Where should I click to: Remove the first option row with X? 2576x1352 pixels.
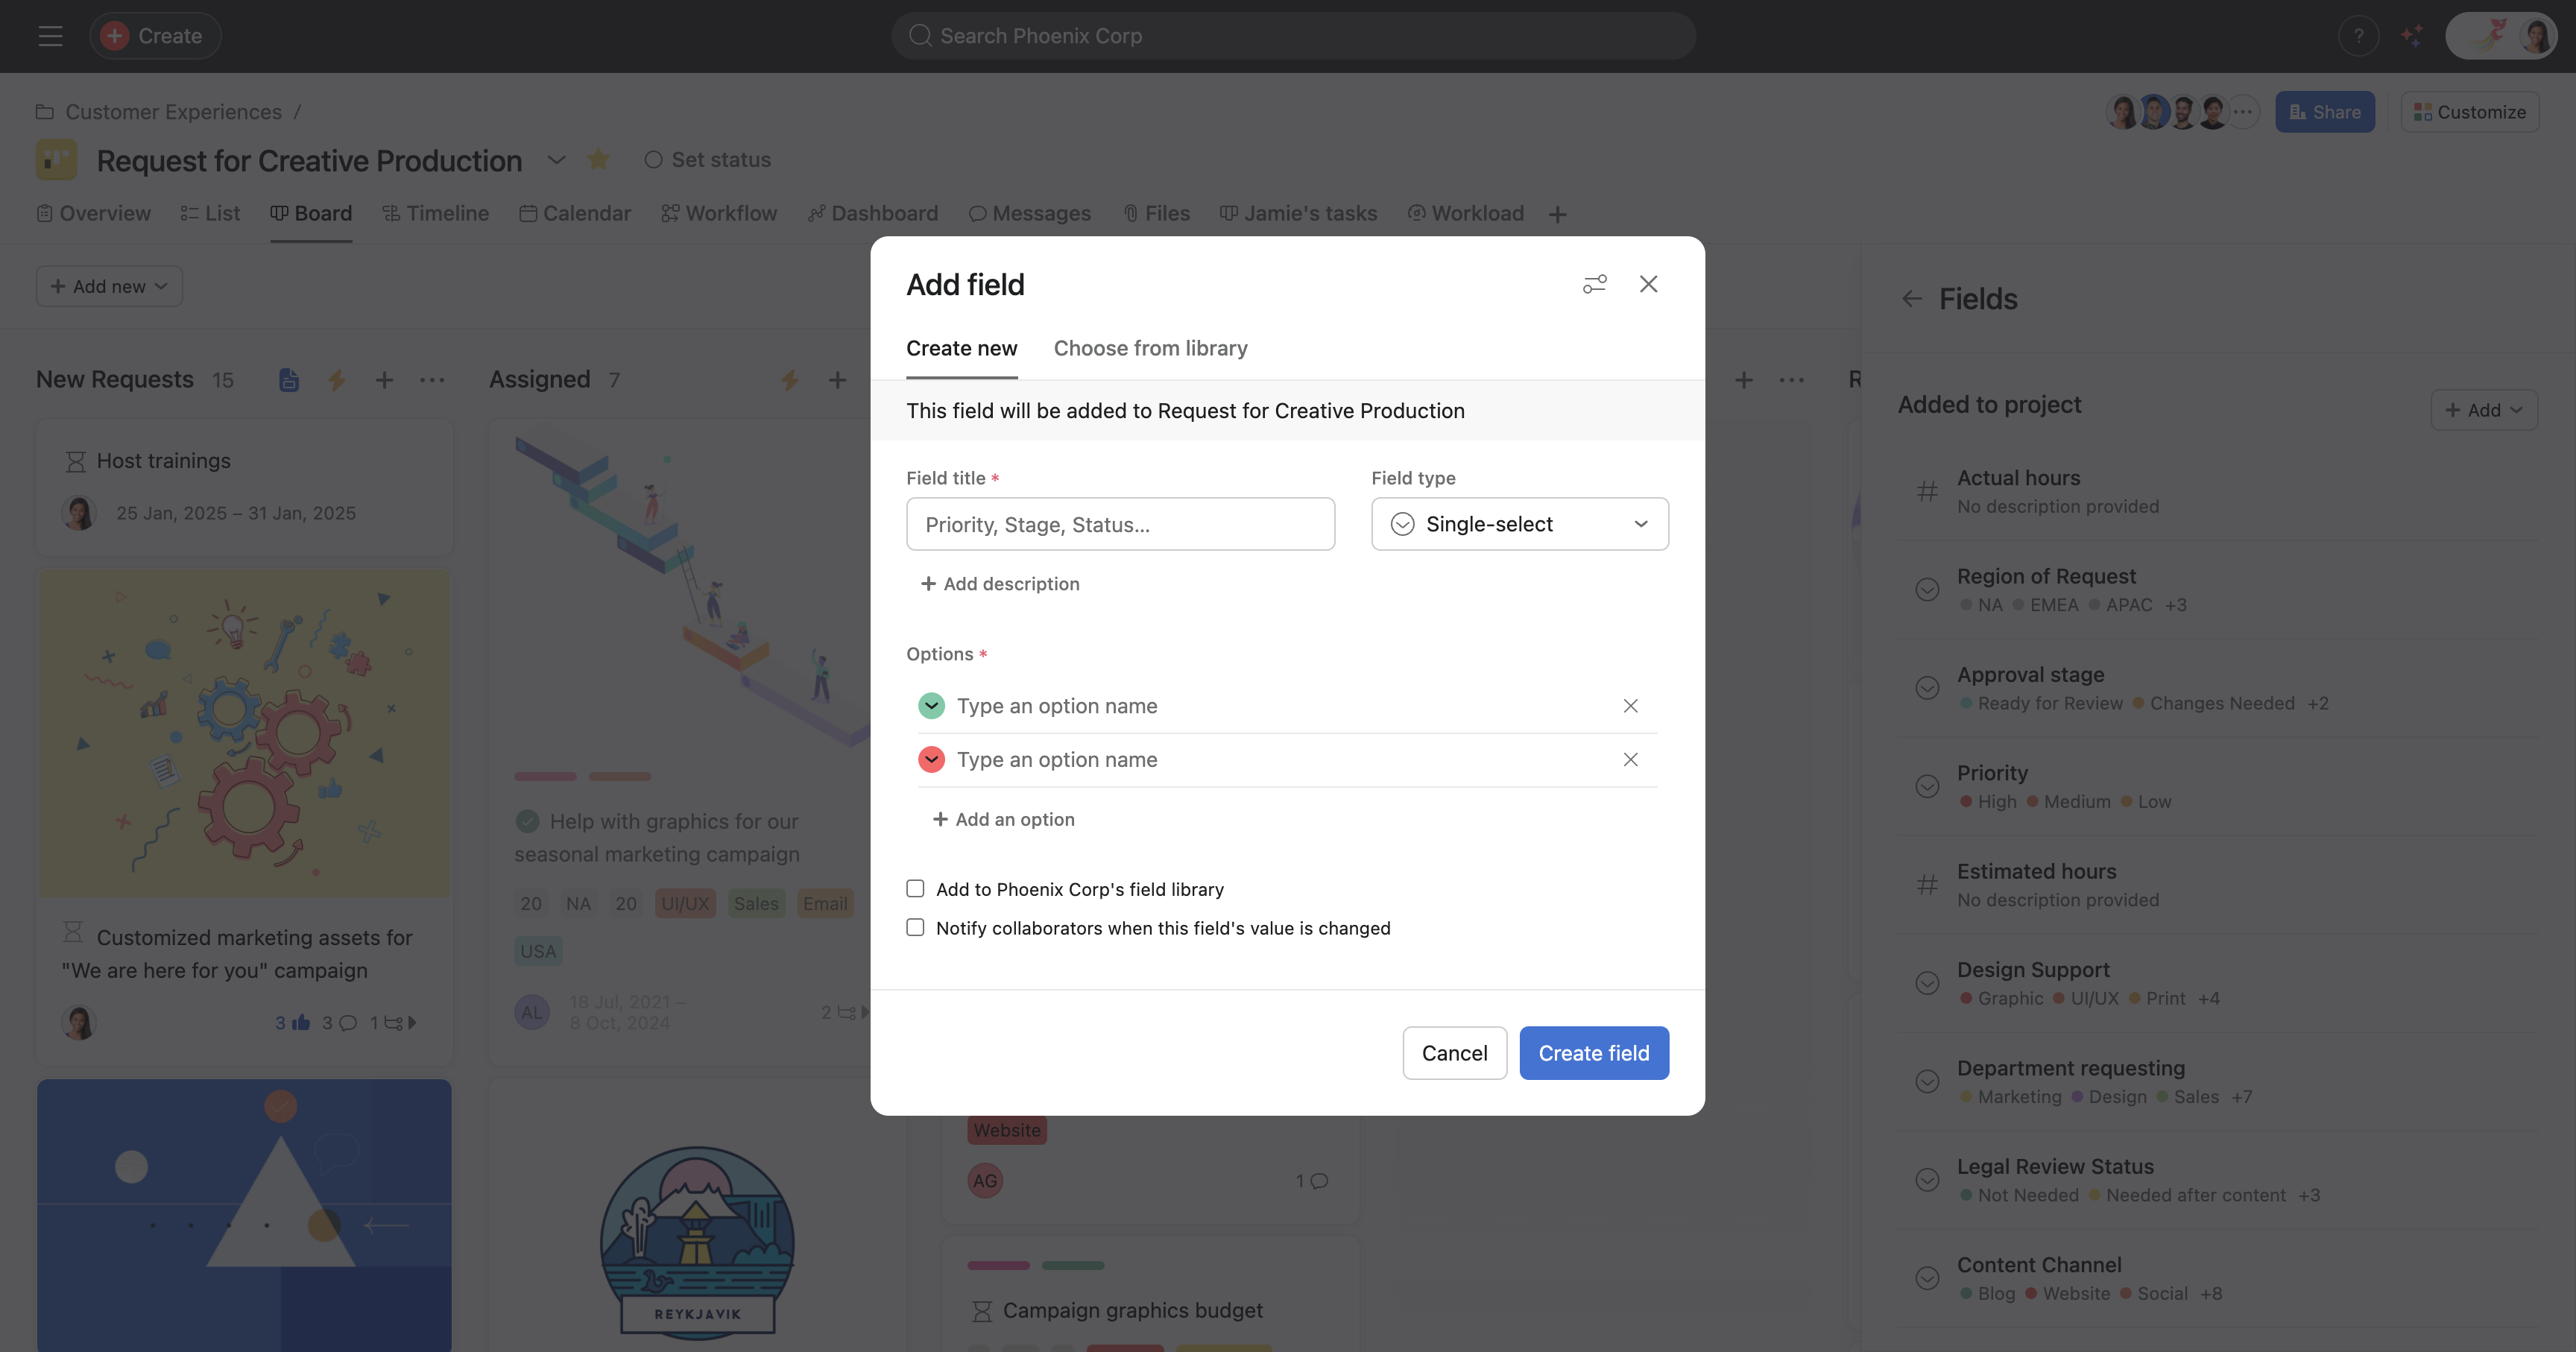pyautogui.click(x=1630, y=706)
